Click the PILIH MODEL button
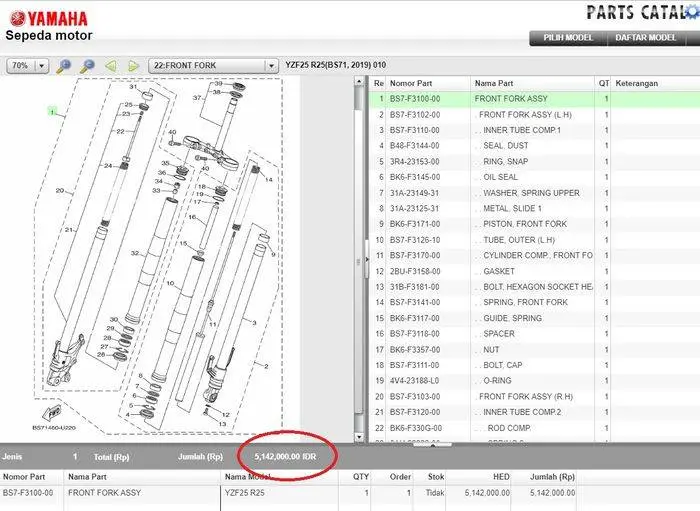The height and width of the screenshot is (511, 700). (x=568, y=38)
